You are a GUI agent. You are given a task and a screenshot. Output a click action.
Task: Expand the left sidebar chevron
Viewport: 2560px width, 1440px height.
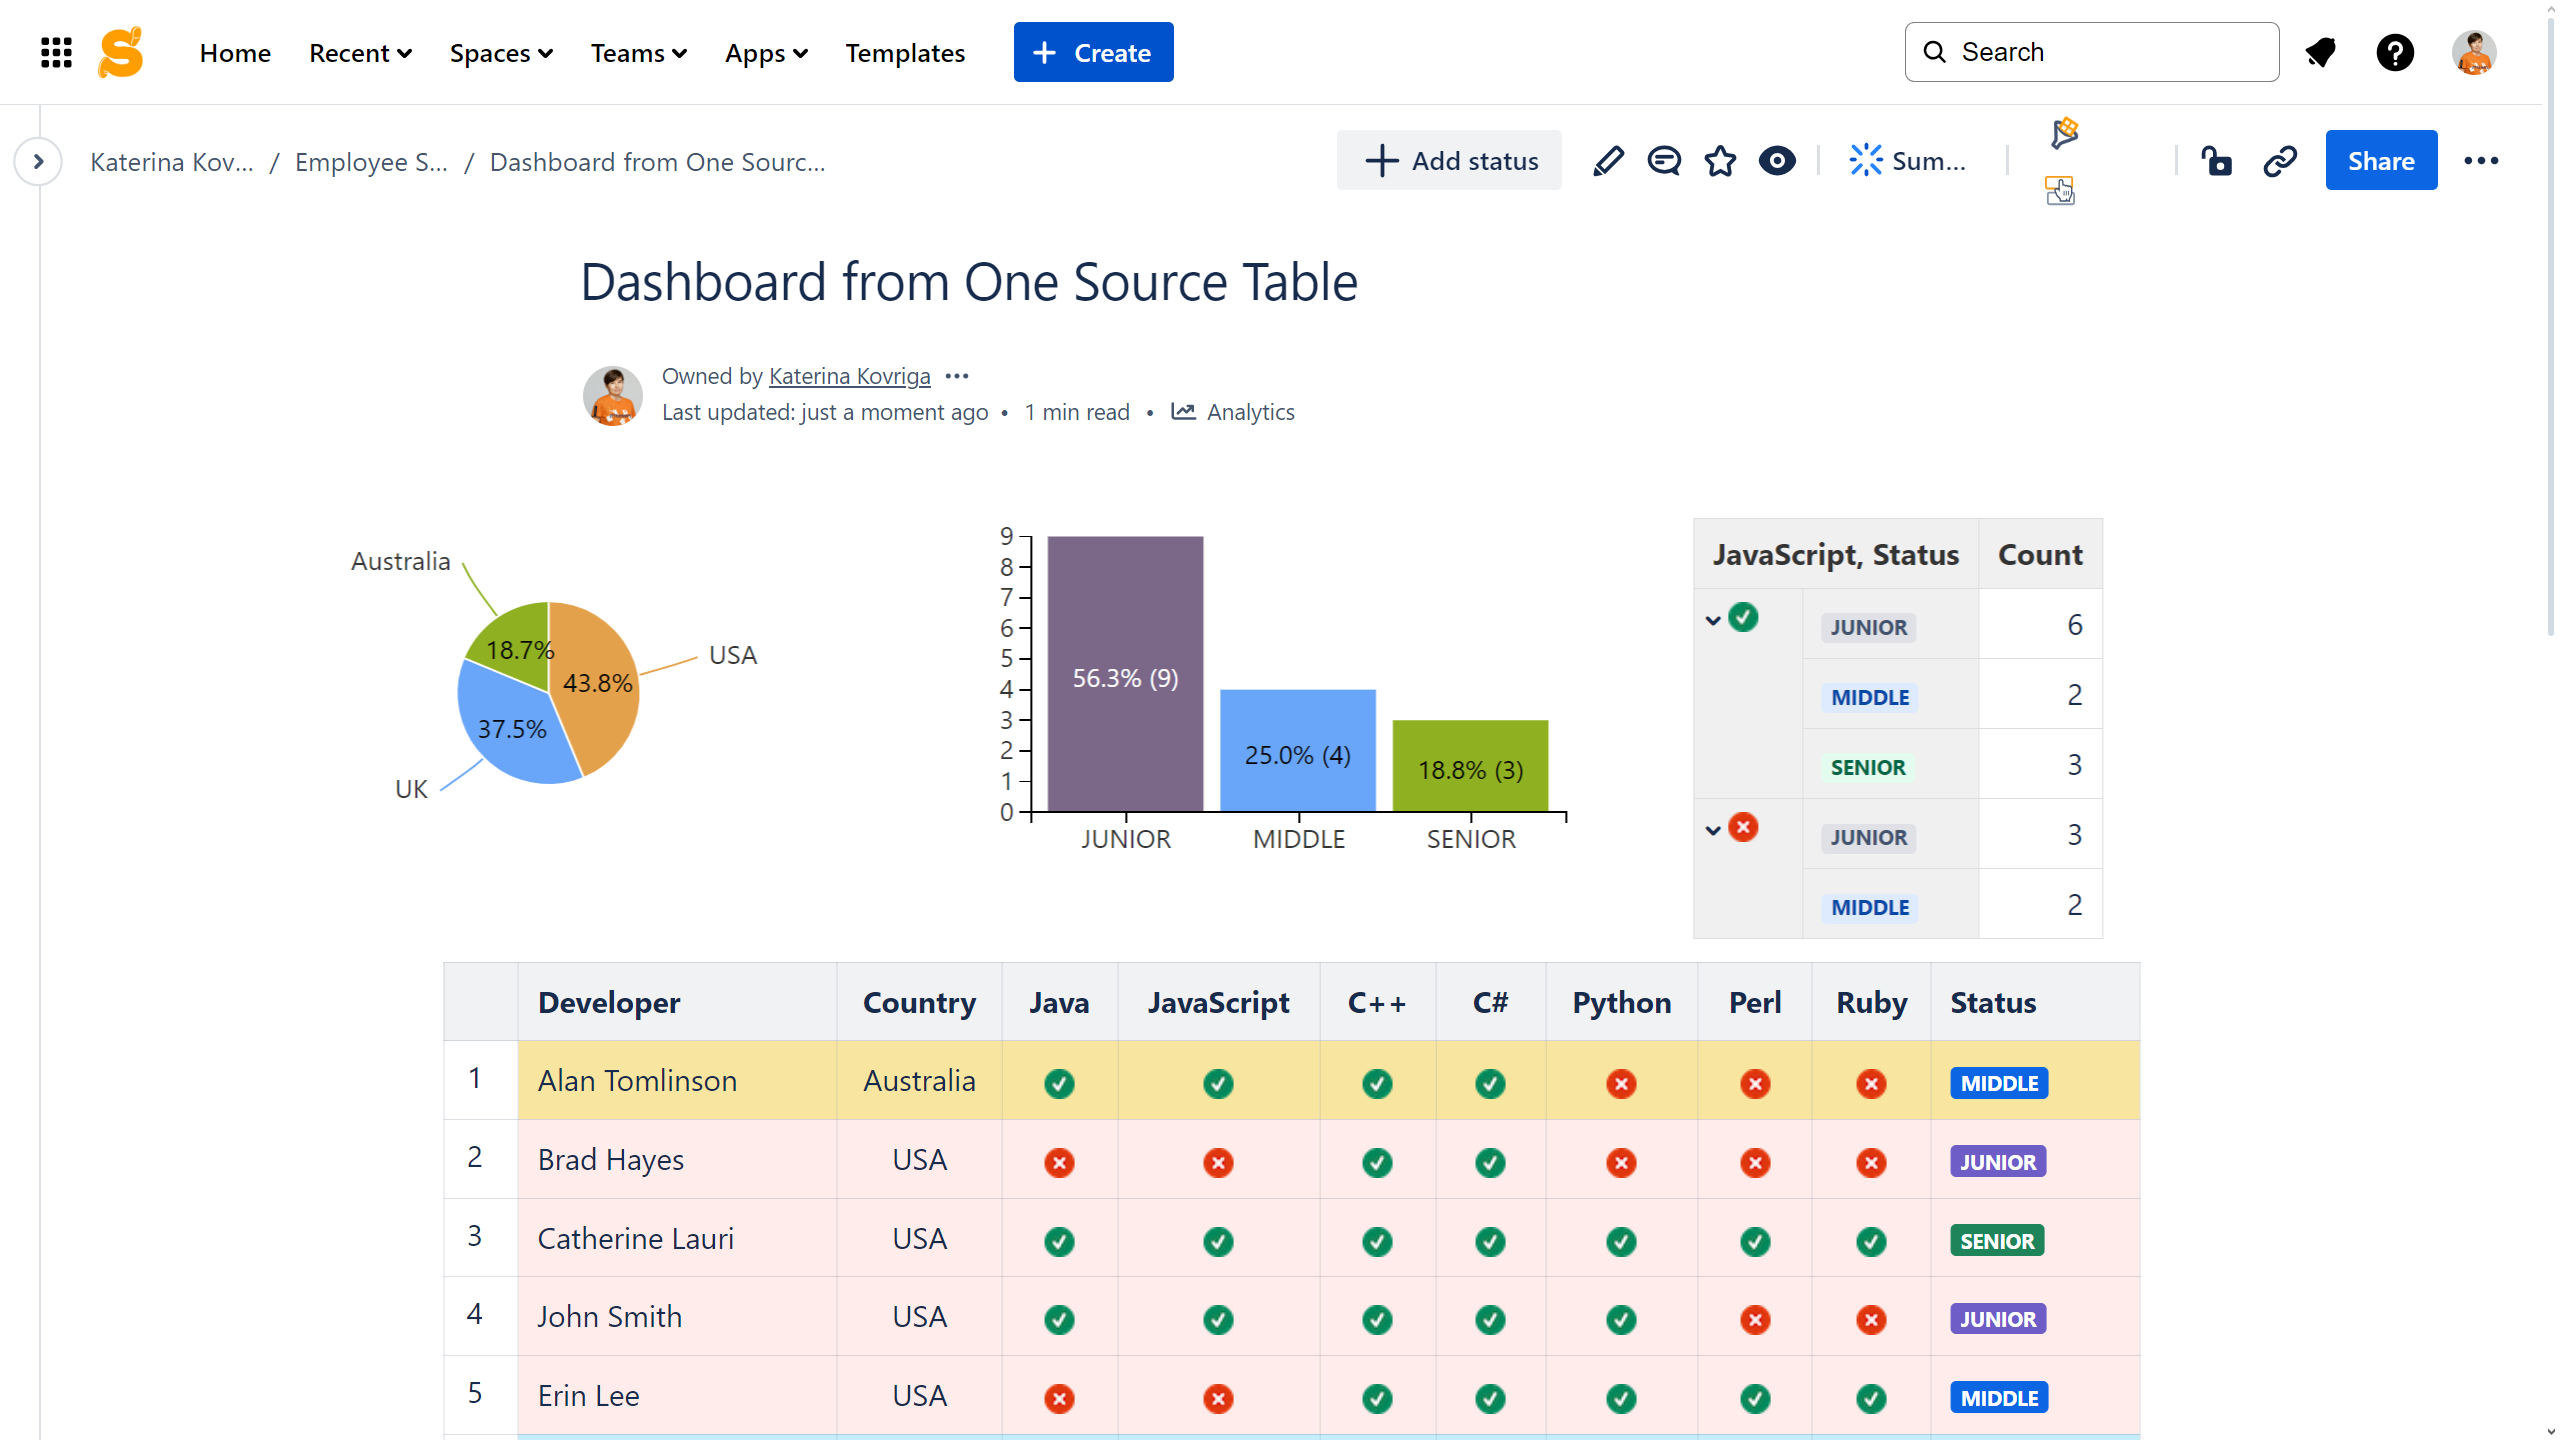click(x=38, y=161)
